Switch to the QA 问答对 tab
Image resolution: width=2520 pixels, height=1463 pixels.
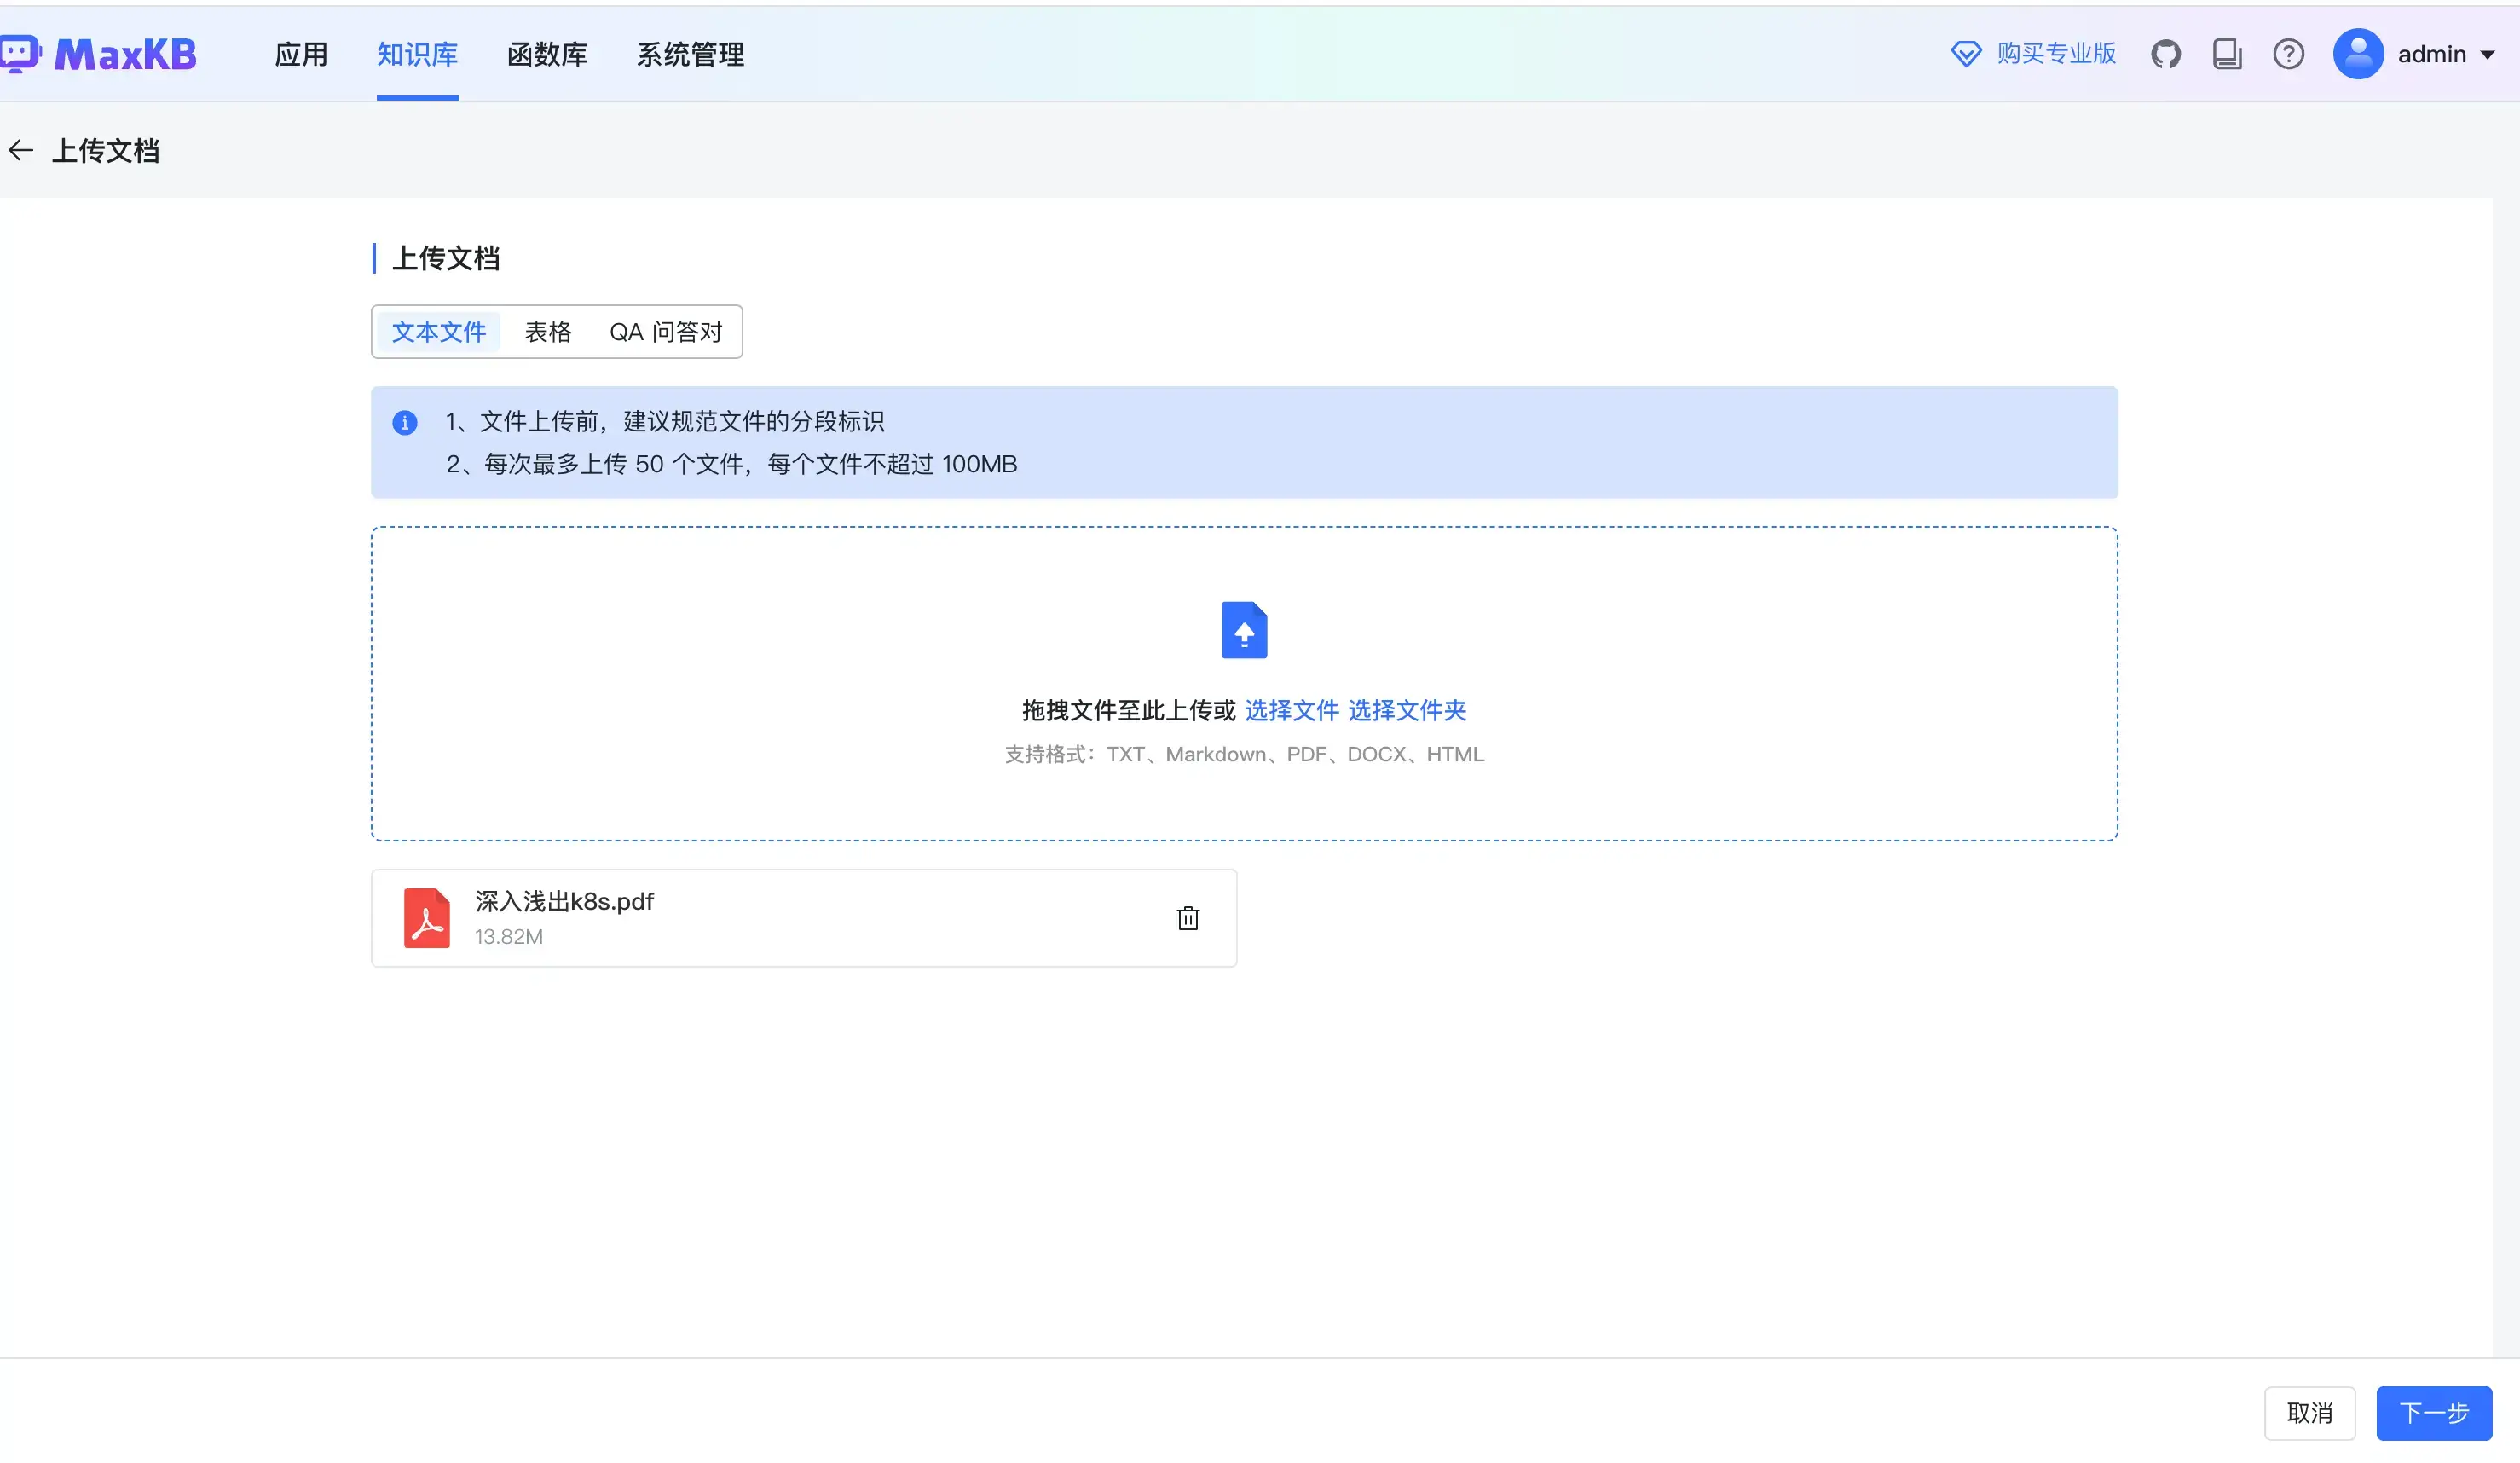pos(666,332)
